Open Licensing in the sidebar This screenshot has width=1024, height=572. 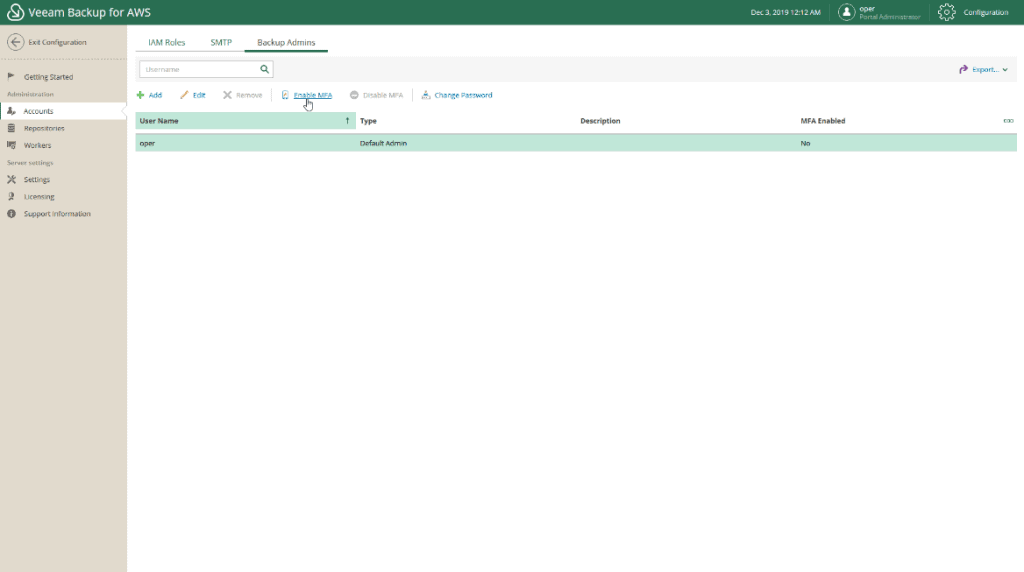(39, 197)
